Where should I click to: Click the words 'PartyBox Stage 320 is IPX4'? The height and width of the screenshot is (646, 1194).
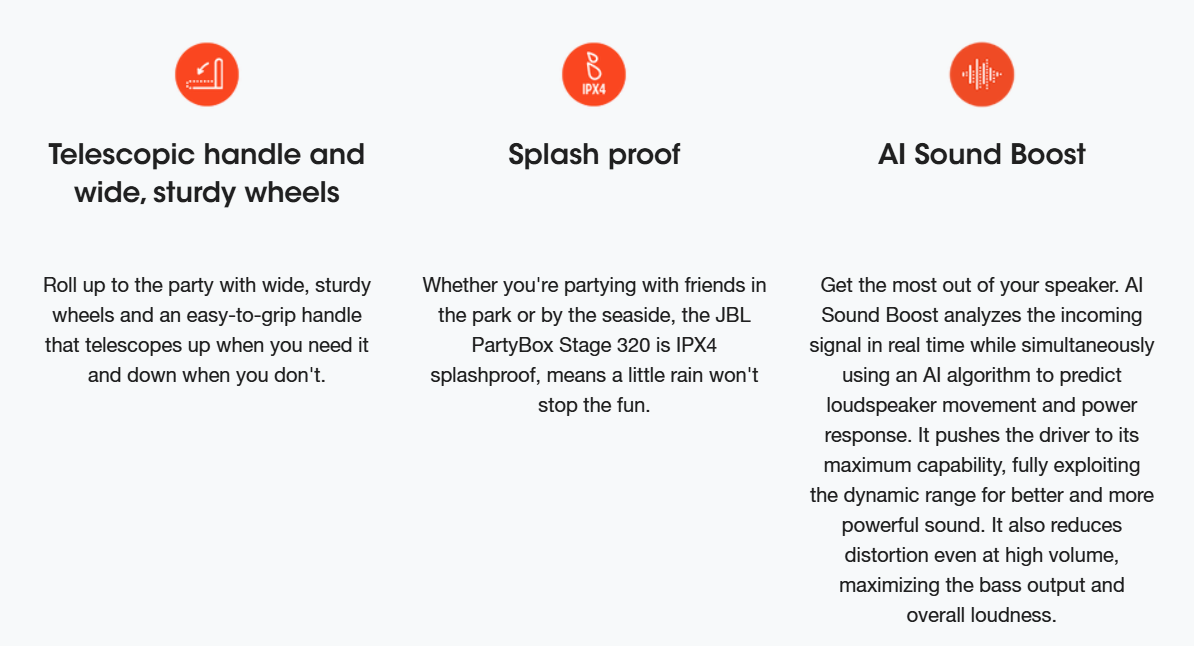tap(594, 345)
